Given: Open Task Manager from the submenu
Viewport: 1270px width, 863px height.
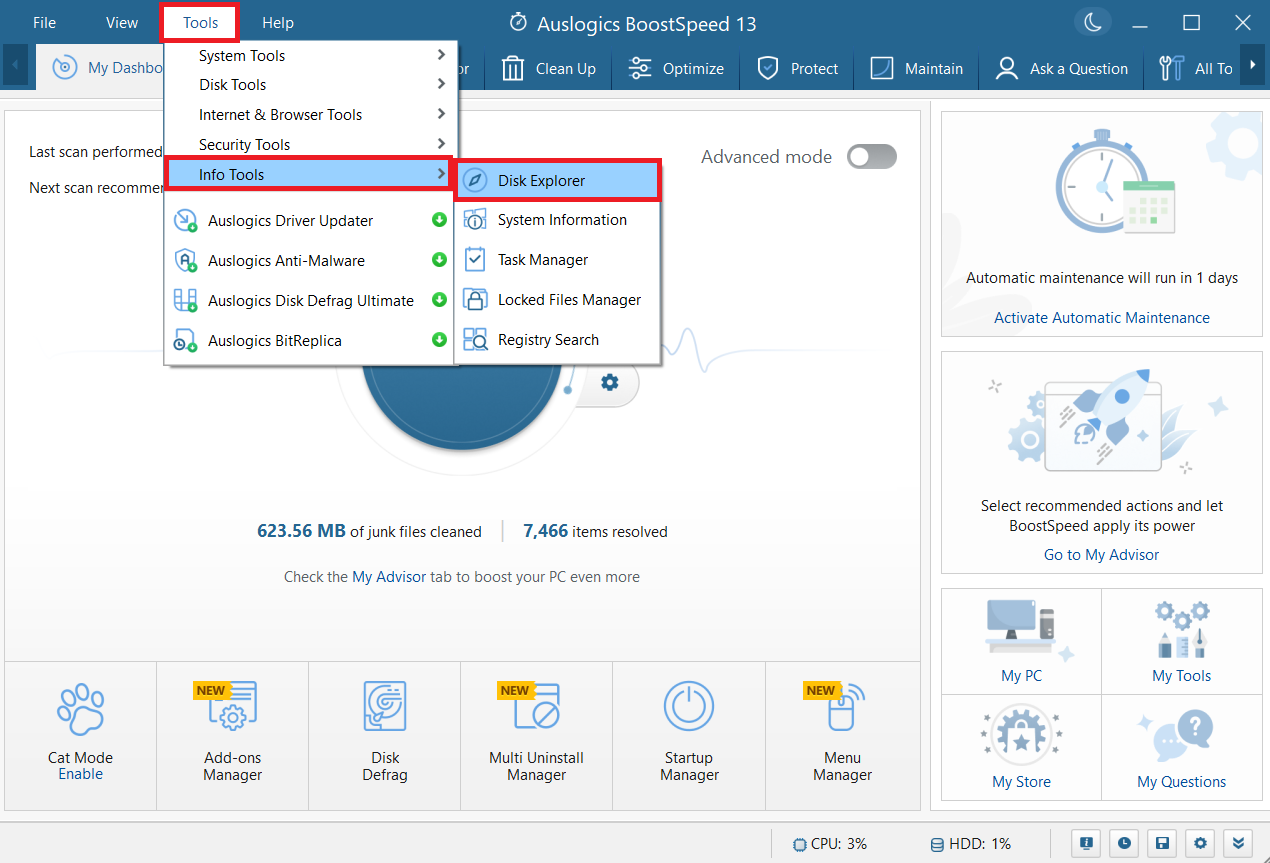Looking at the screenshot, I should click(558, 260).
